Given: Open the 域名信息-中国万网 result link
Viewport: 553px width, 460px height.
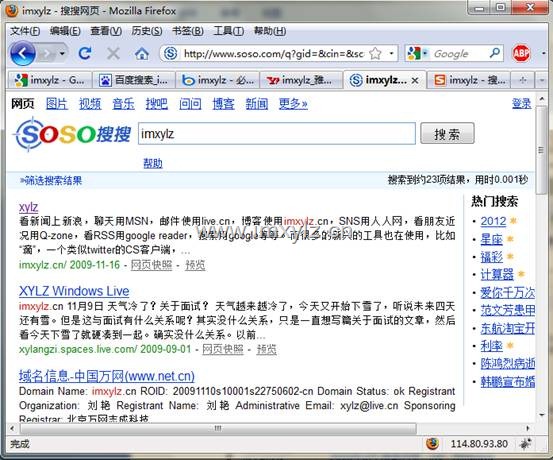Looking at the screenshot, I should tap(107, 376).
